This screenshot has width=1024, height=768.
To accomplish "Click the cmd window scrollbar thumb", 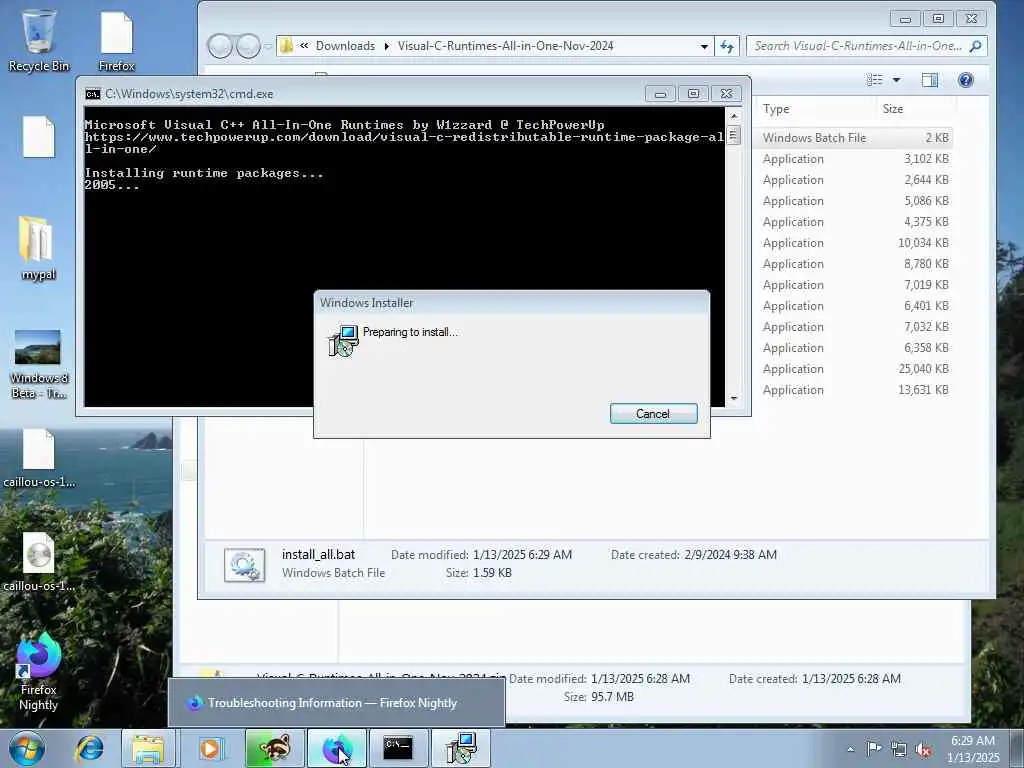I will coord(733,136).
